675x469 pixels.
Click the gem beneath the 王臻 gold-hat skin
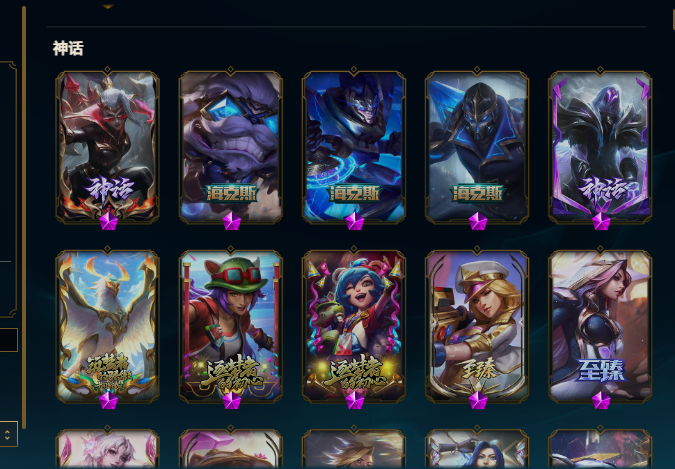[477, 401]
